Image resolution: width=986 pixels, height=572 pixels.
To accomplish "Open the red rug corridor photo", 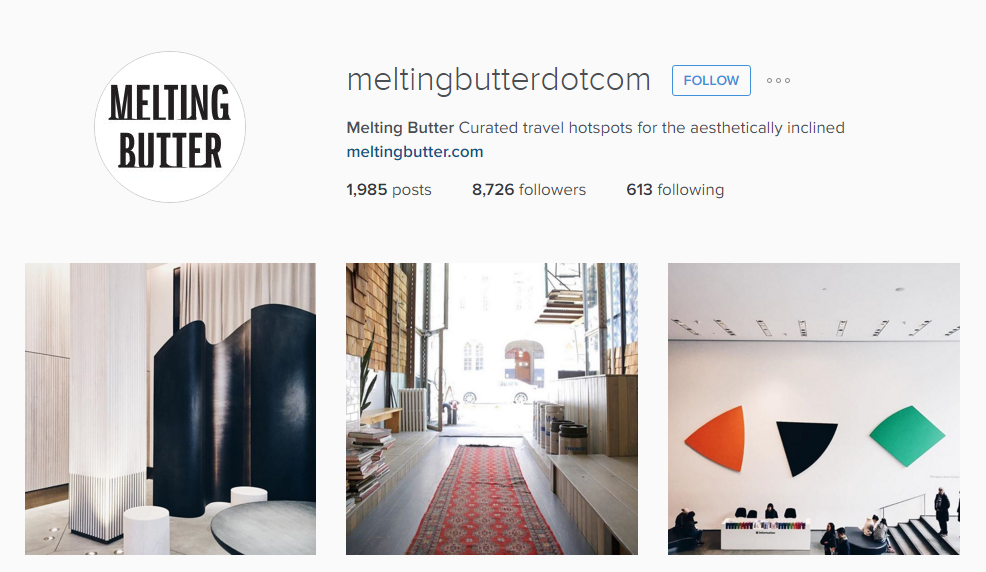I will 492,409.
